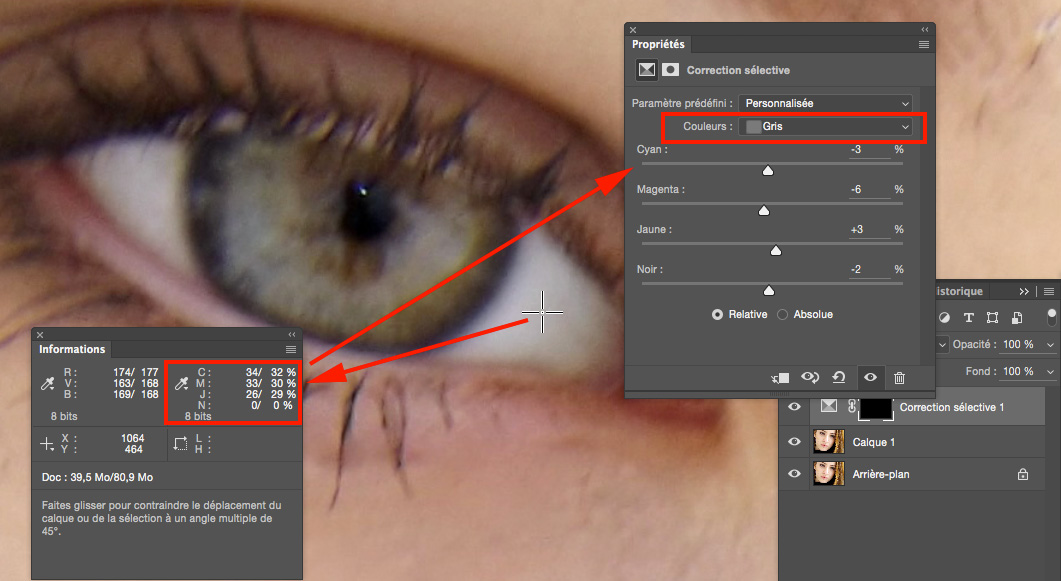1061x581 pixels.
Task: Reset adjustment to defaults with the curved arrow icon
Action: [840, 377]
